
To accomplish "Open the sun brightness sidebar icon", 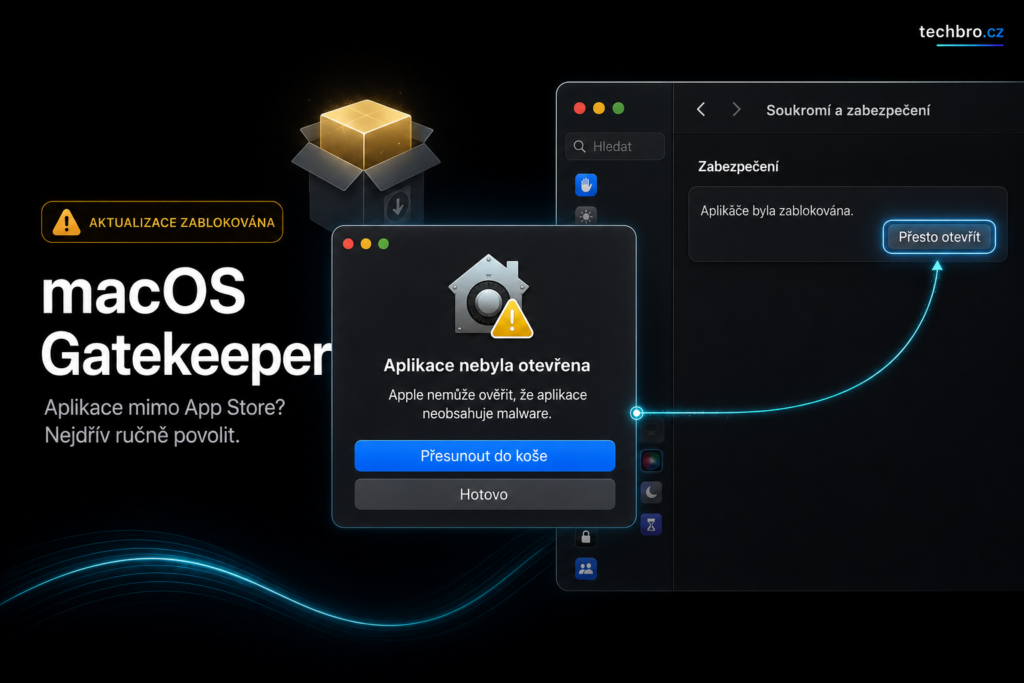I will pyautogui.click(x=586, y=216).
